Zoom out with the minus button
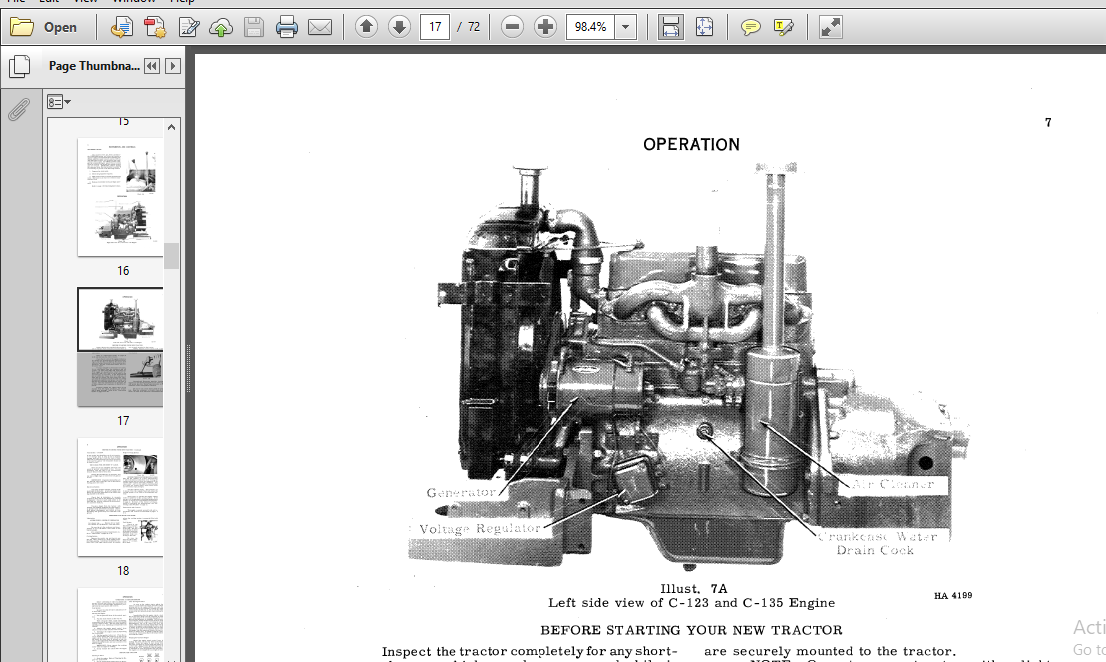This screenshot has height=662, width=1106. 512,27
